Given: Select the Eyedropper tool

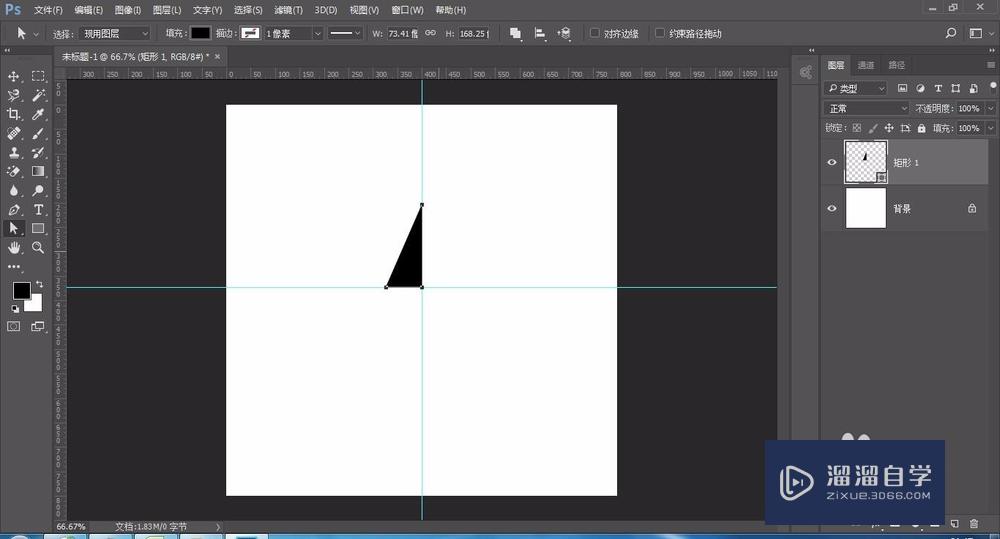Looking at the screenshot, I should tap(39, 115).
